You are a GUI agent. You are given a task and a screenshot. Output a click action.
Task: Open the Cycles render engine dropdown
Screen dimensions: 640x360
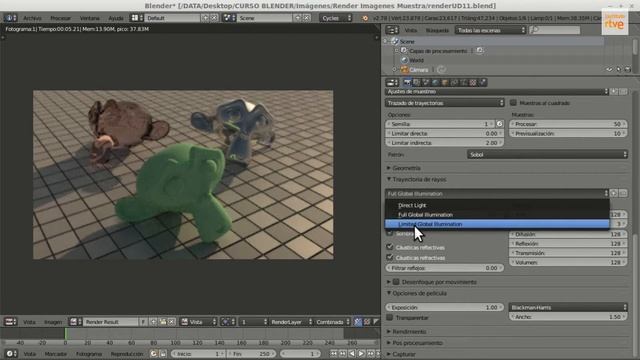(336, 18)
